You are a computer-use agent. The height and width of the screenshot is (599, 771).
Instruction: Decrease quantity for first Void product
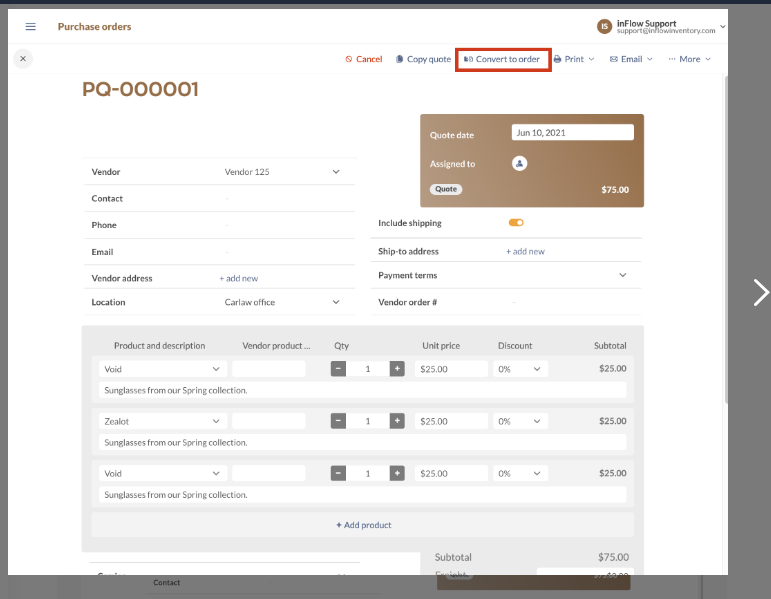click(x=338, y=369)
